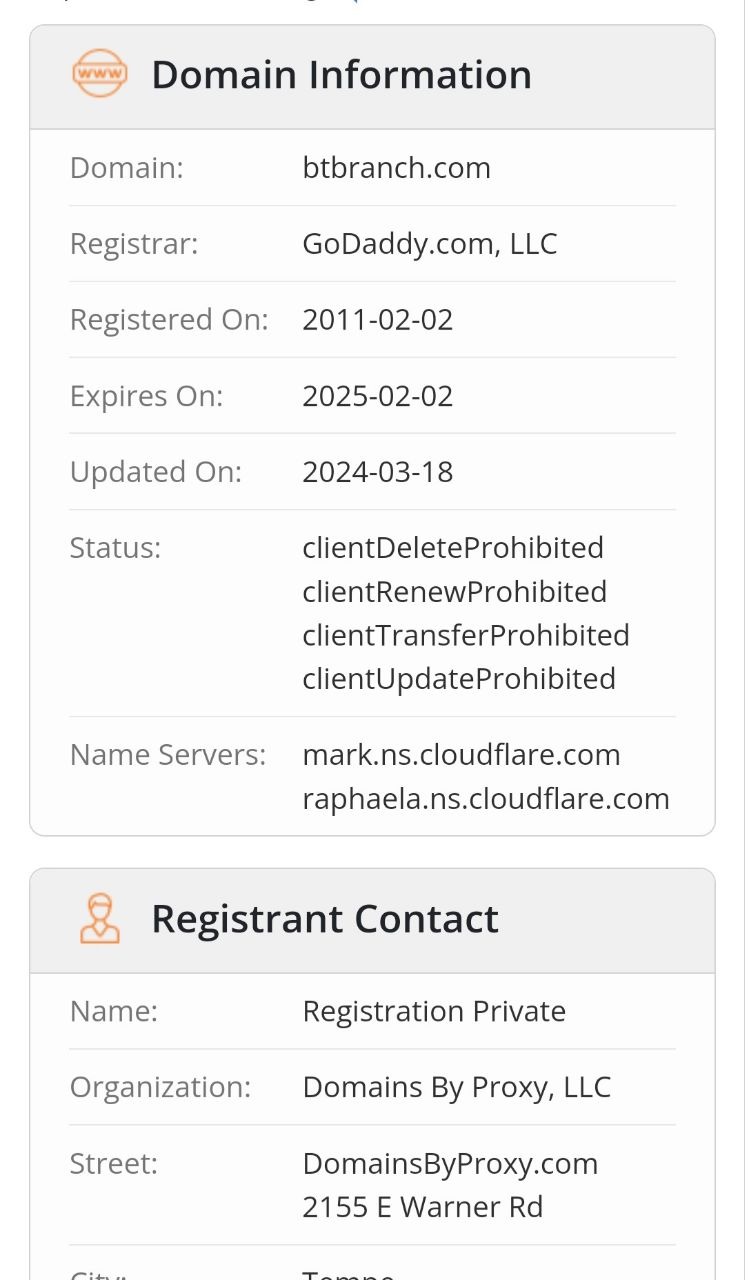Select the registered date 2011-02-02

[x=378, y=320]
